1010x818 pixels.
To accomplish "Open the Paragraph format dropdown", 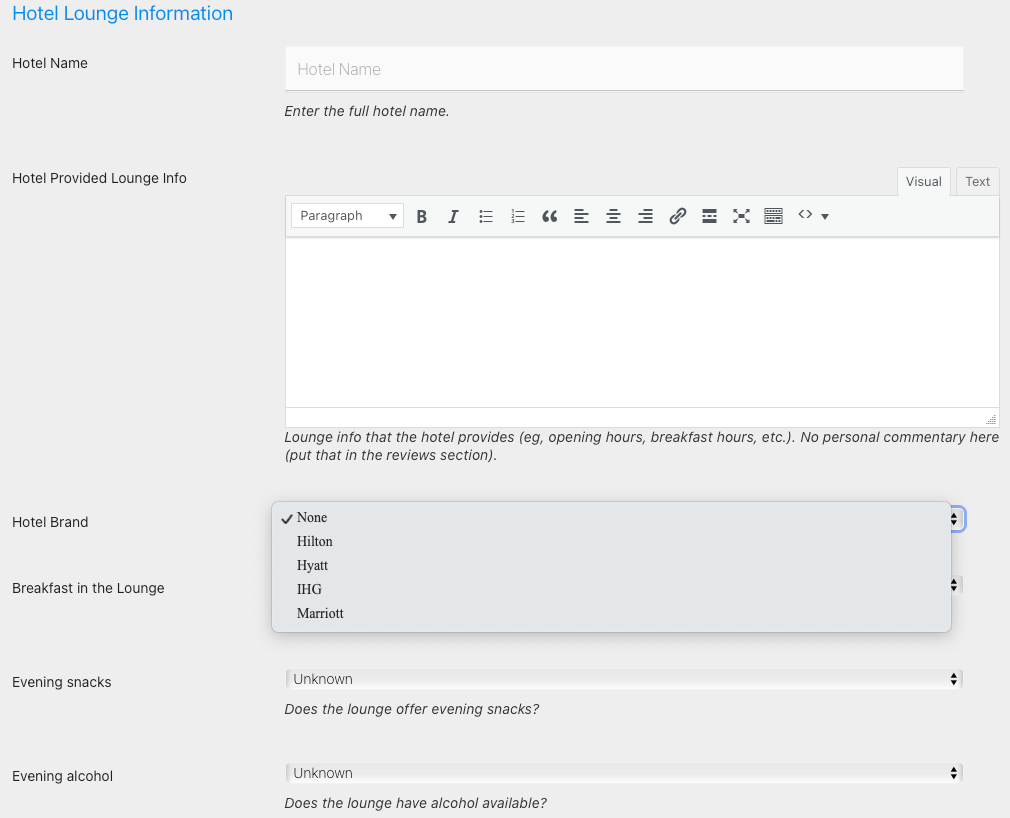I will [x=347, y=216].
